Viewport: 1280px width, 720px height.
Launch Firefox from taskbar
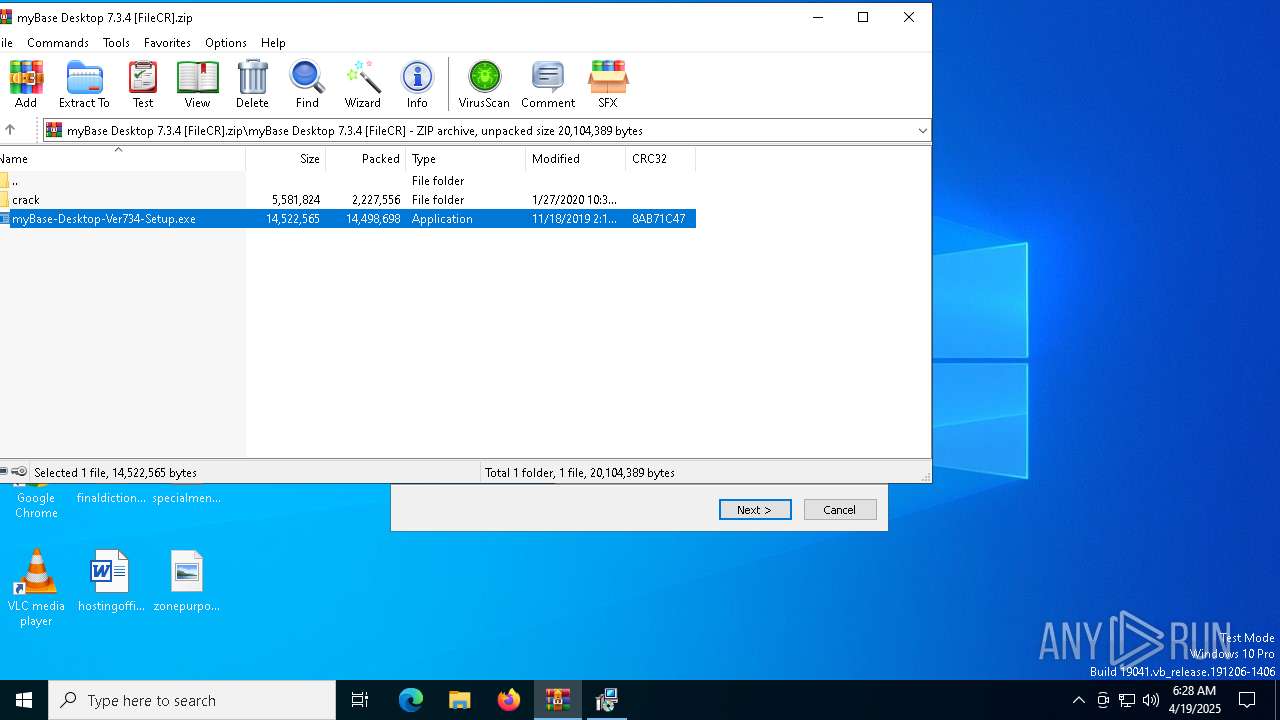[509, 700]
